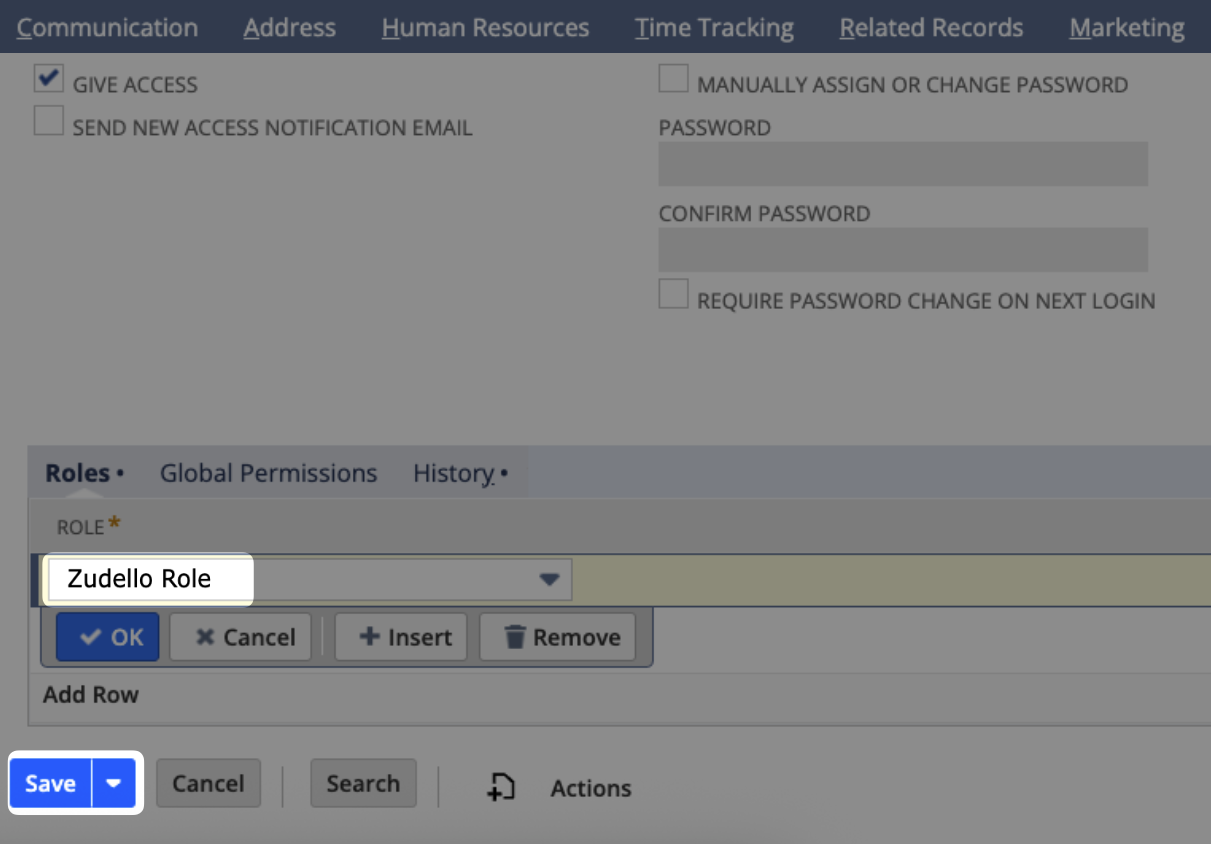Open the Zudello Role dropdown arrow
This screenshot has height=844, width=1211.
(549, 579)
